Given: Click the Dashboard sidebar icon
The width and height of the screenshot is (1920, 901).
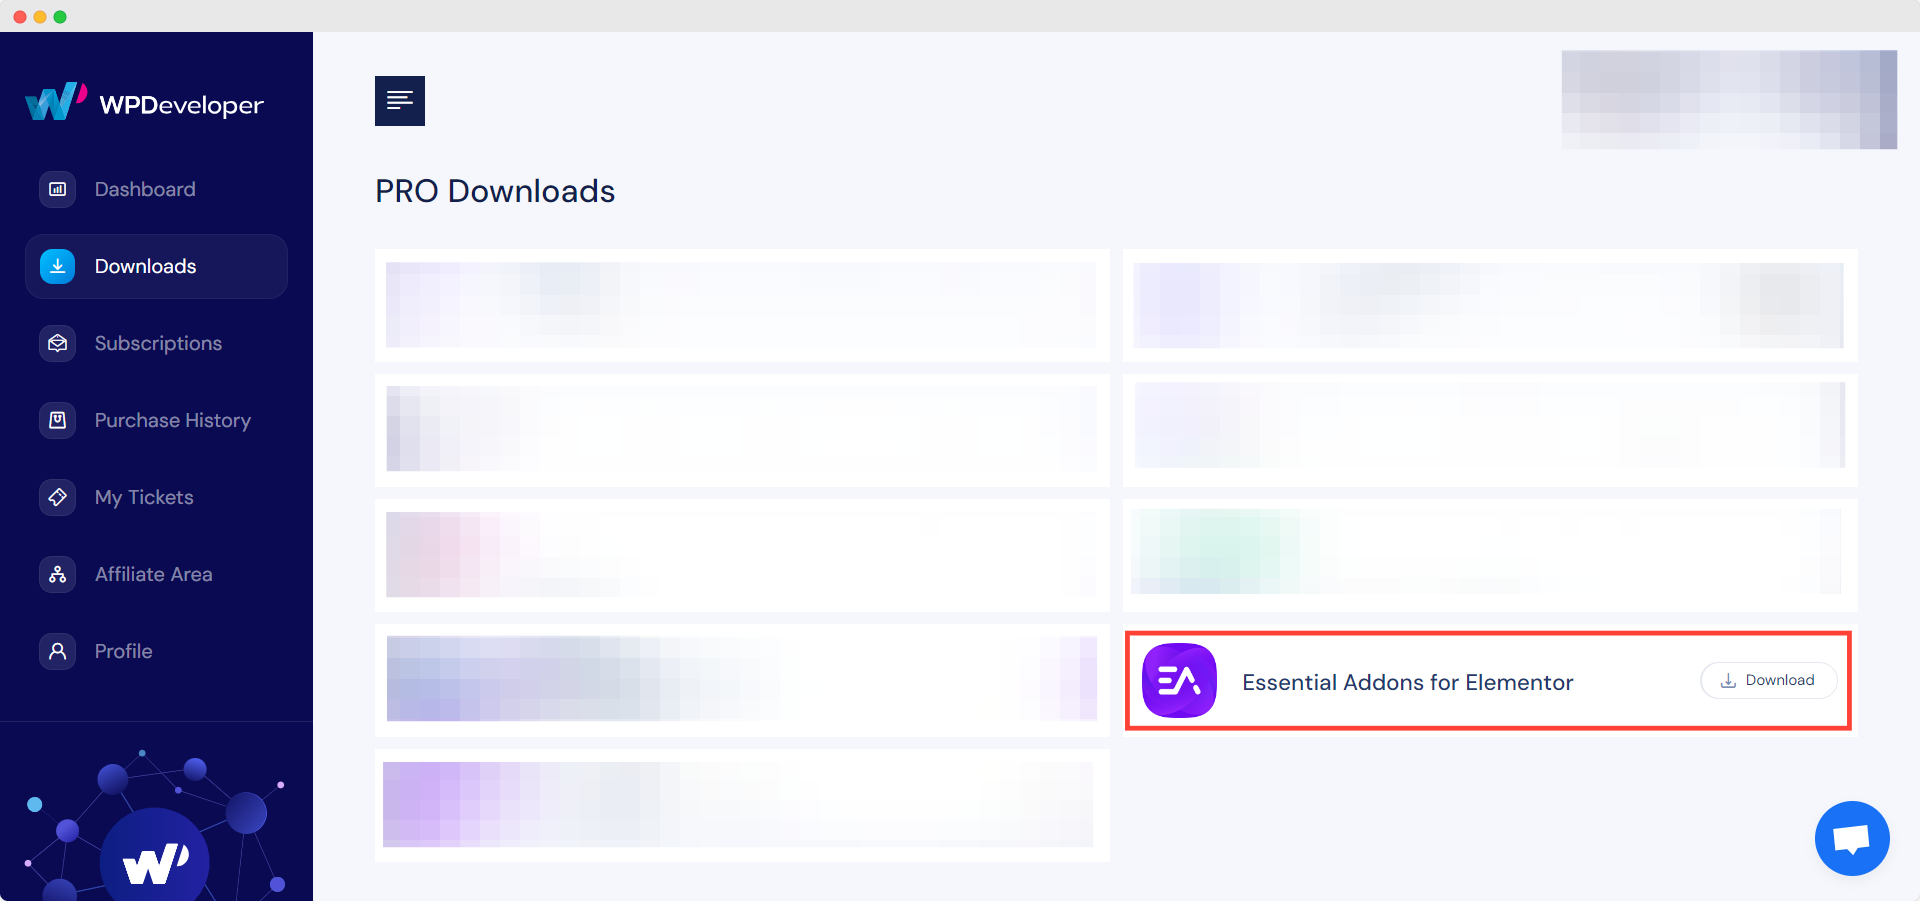Looking at the screenshot, I should [x=58, y=189].
